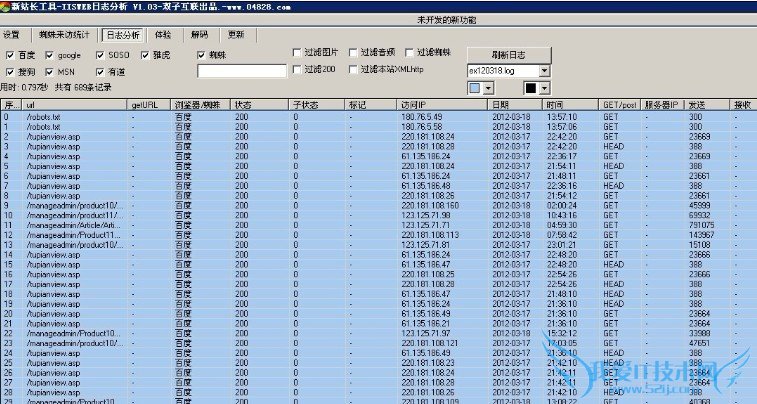Click the light blue color swatch
Image resolution: width=757 pixels, height=404 pixels.
tap(475, 88)
